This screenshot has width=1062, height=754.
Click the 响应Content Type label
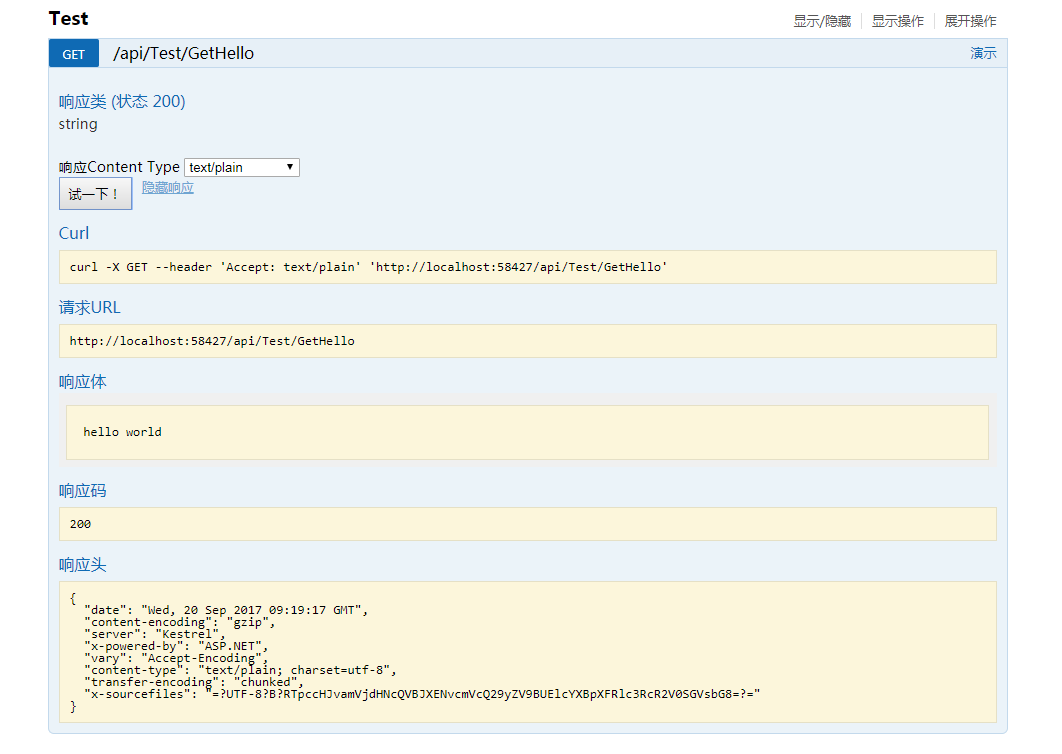119,167
